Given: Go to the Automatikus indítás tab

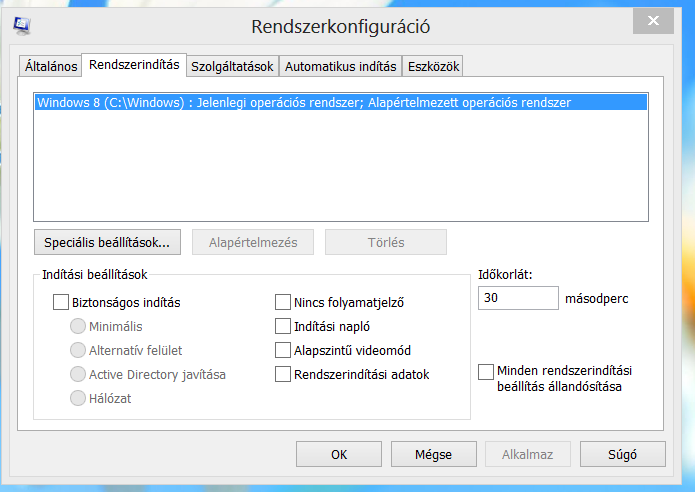Looking at the screenshot, I should tap(340, 66).
